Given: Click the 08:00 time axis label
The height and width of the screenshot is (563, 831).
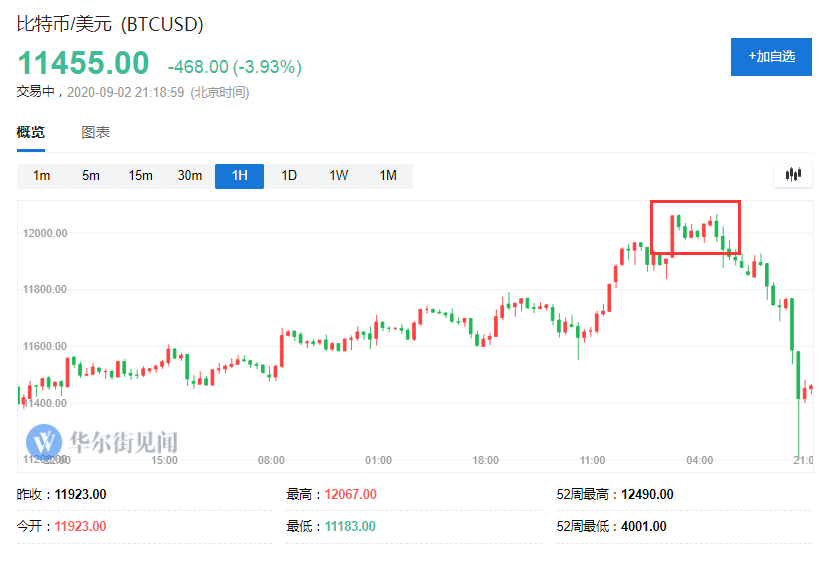Looking at the screenshot, I should [x=271, y=460].
